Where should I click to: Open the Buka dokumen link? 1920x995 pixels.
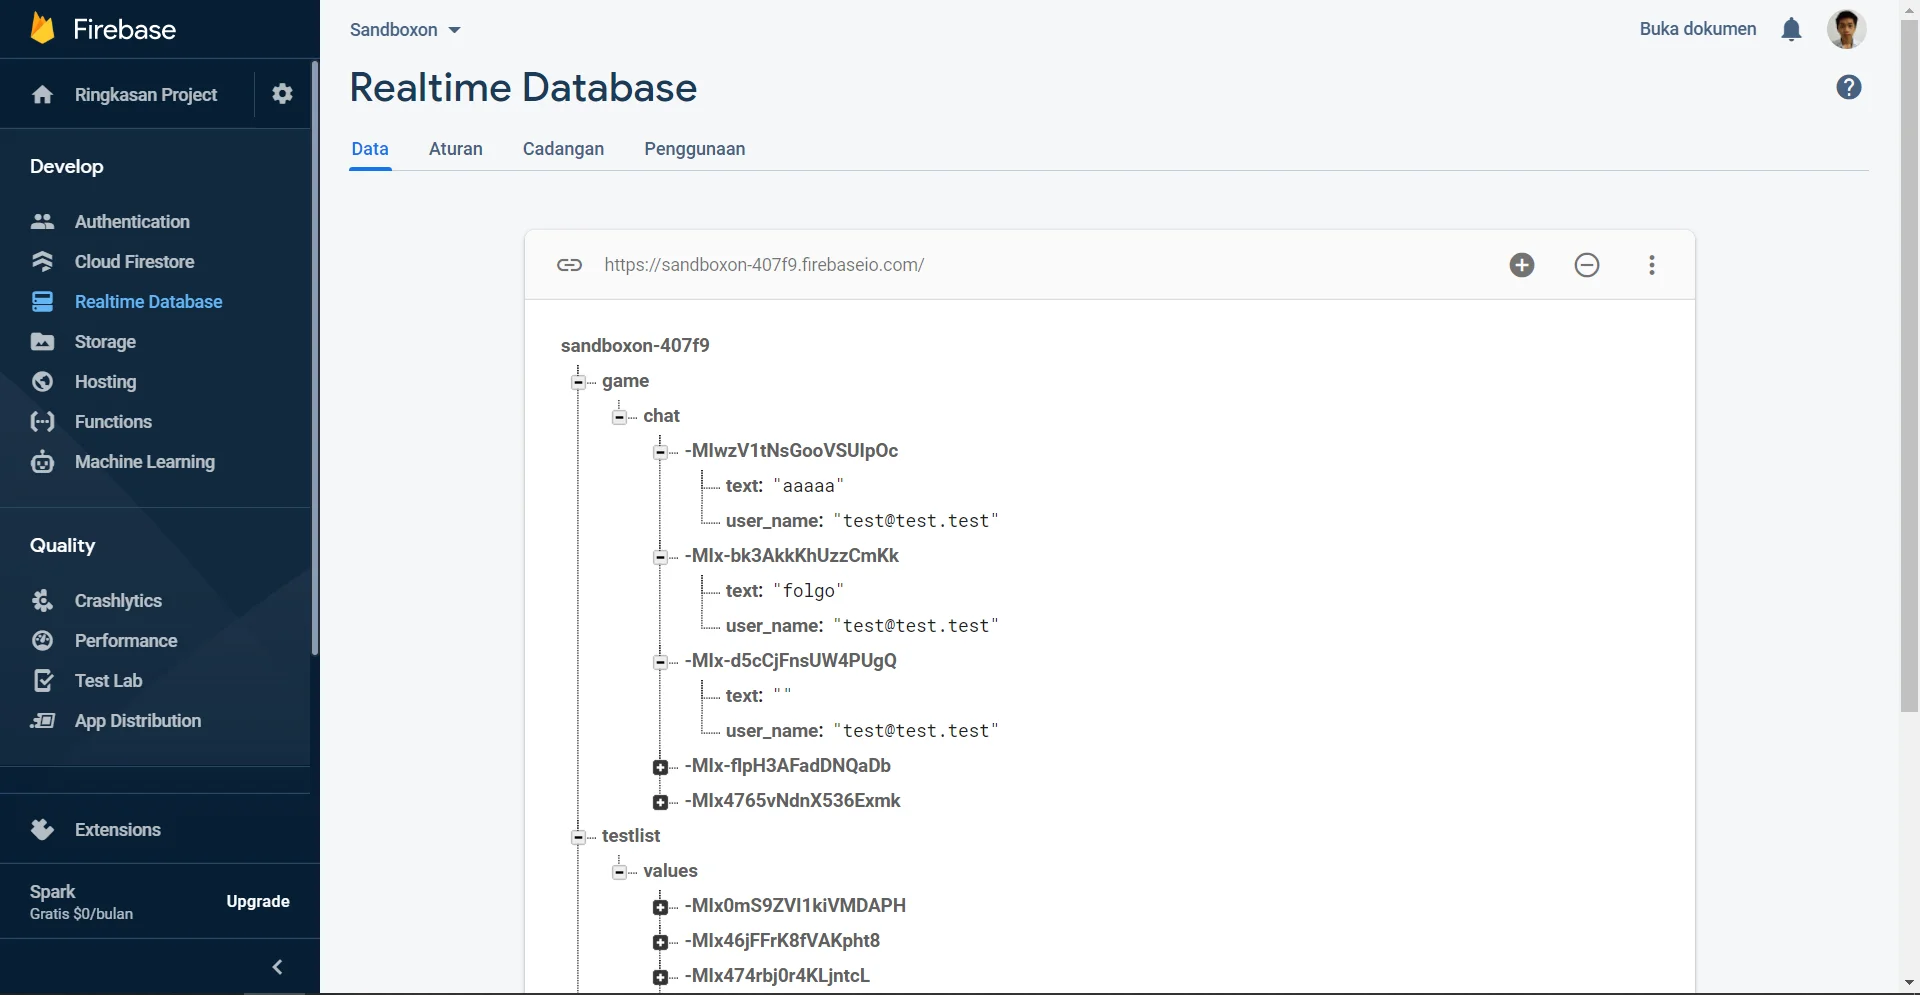tap(1698, 29)
